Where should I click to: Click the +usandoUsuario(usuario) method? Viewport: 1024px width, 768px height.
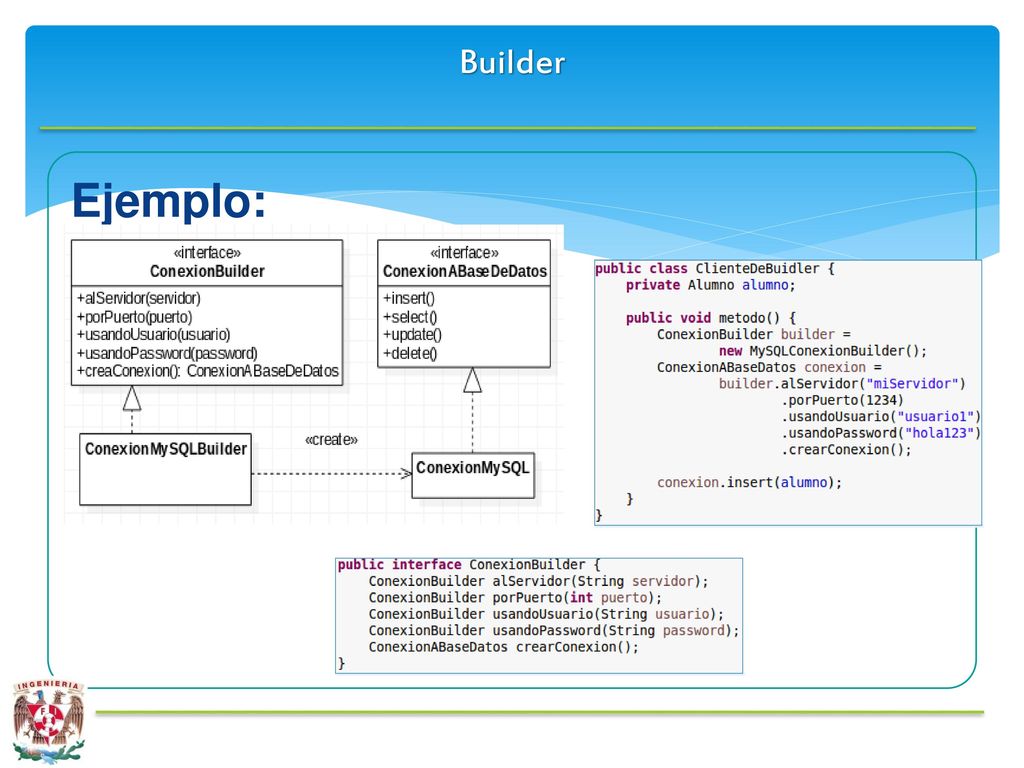[153, 334]
